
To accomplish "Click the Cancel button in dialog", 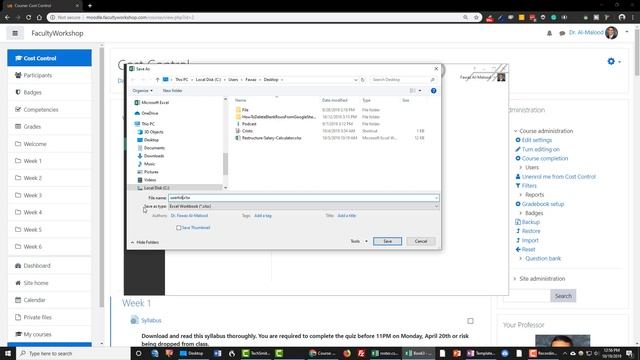I will pyautogui.click(x=421, y=241).
